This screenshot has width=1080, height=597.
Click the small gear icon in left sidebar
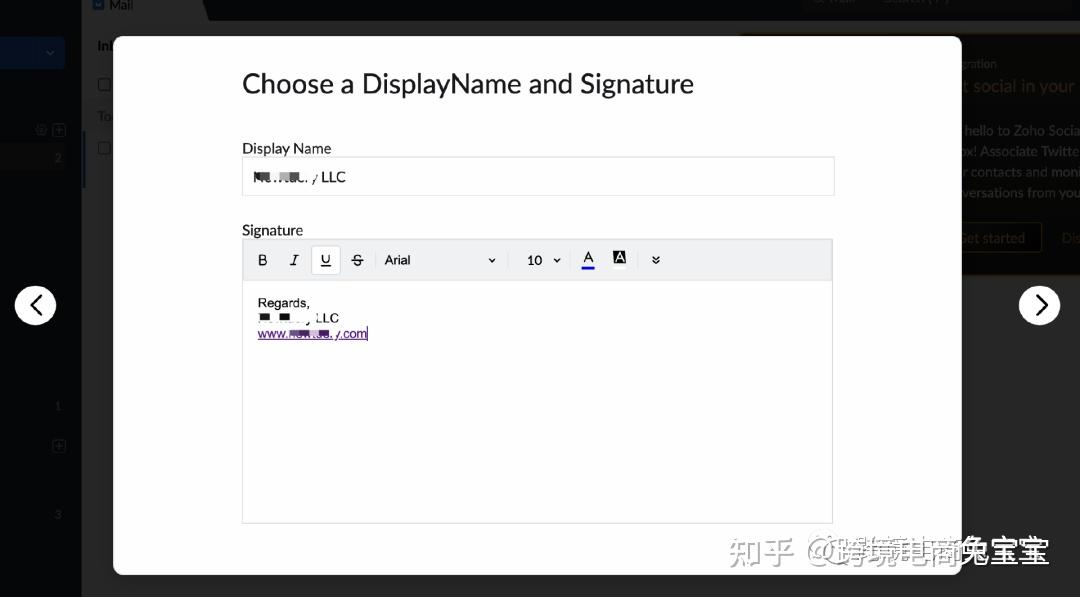41,130
